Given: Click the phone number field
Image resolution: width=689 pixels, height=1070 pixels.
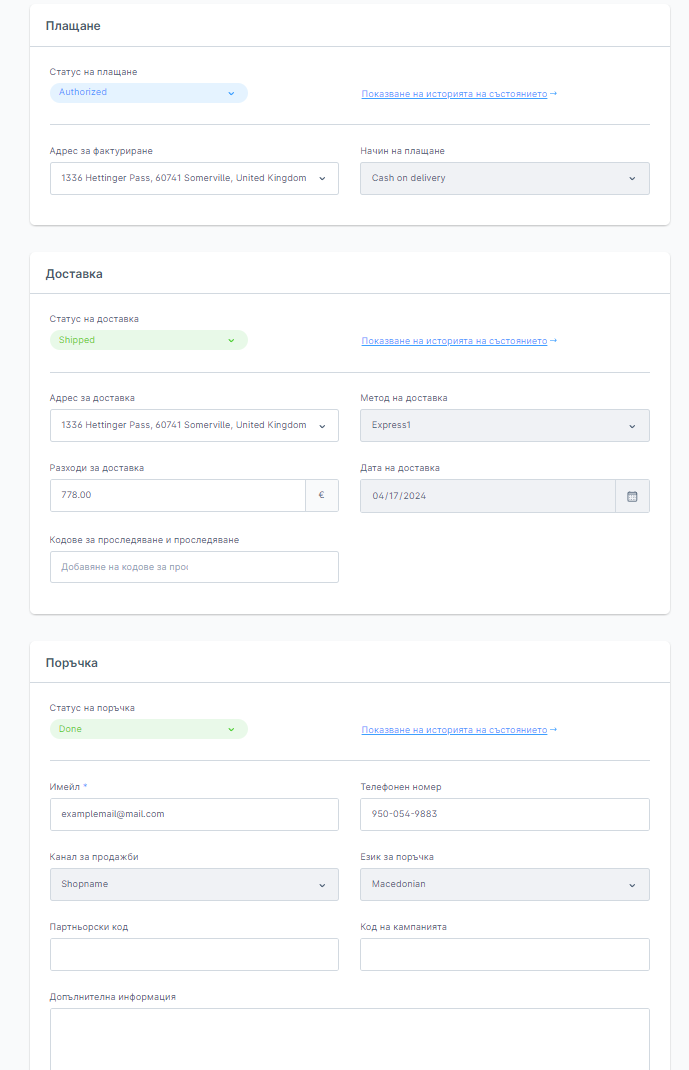Looking at the screenshot, I should tap(504, 814).
